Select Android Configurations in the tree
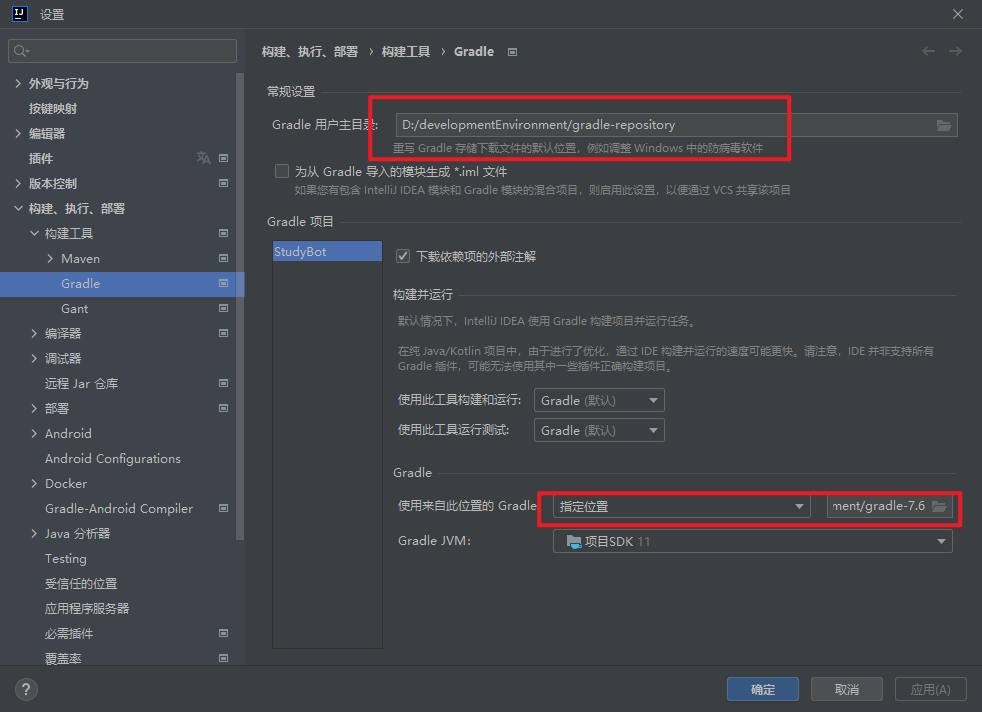Viewport: 982px width, 712px height. coord(113,458)
